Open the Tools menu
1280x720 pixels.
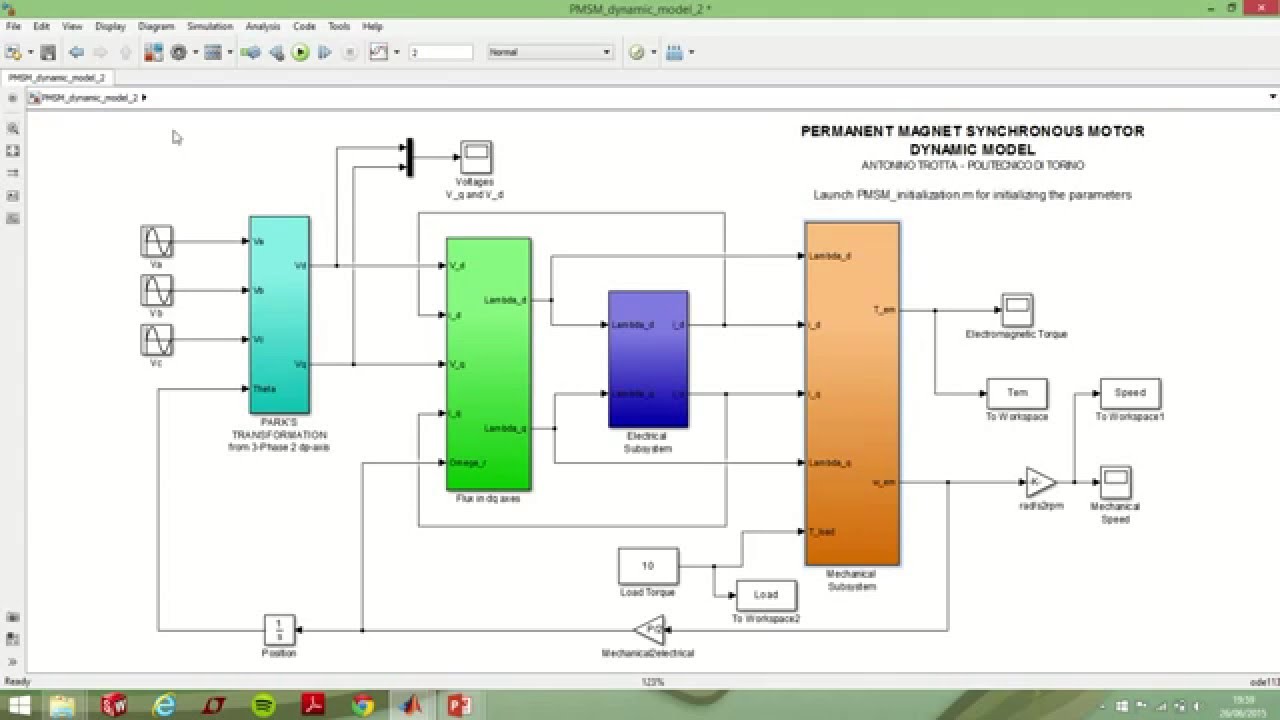[339, 26]
